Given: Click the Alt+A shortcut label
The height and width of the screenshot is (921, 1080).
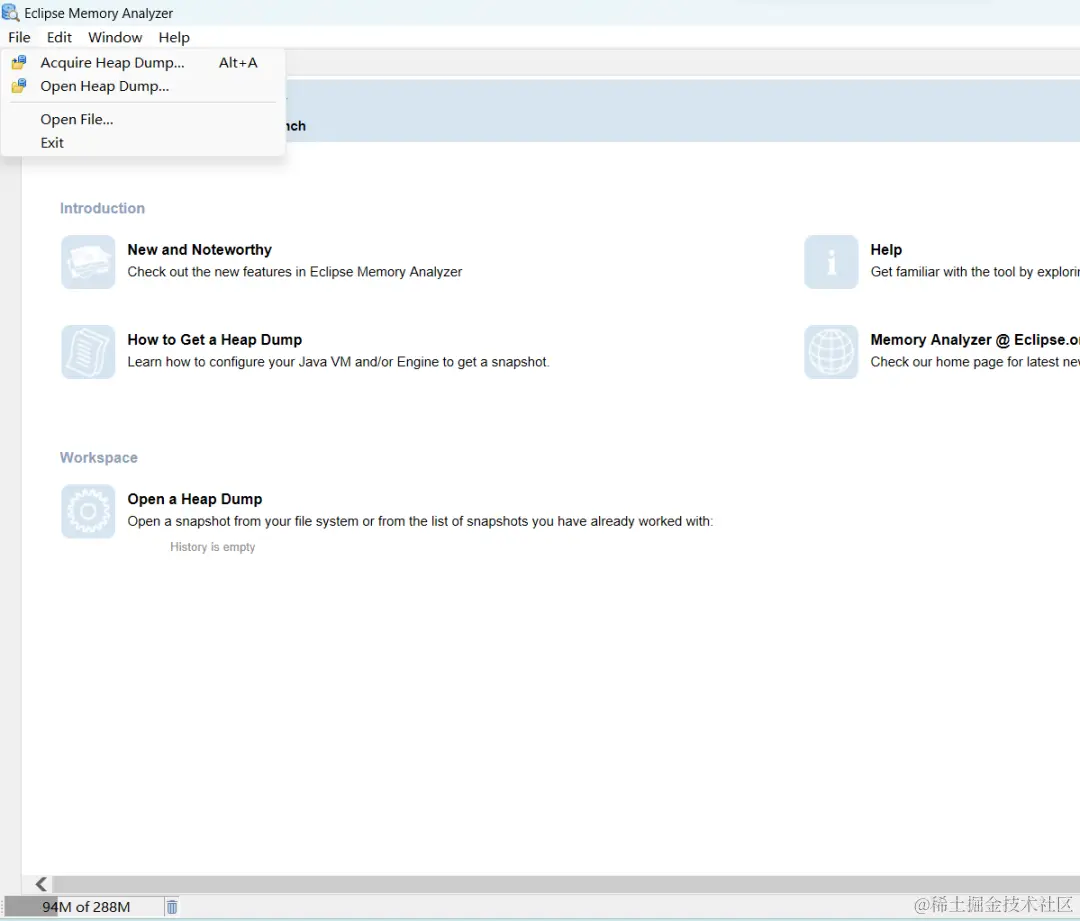Looking at the screenshot, I should (238, 63).
